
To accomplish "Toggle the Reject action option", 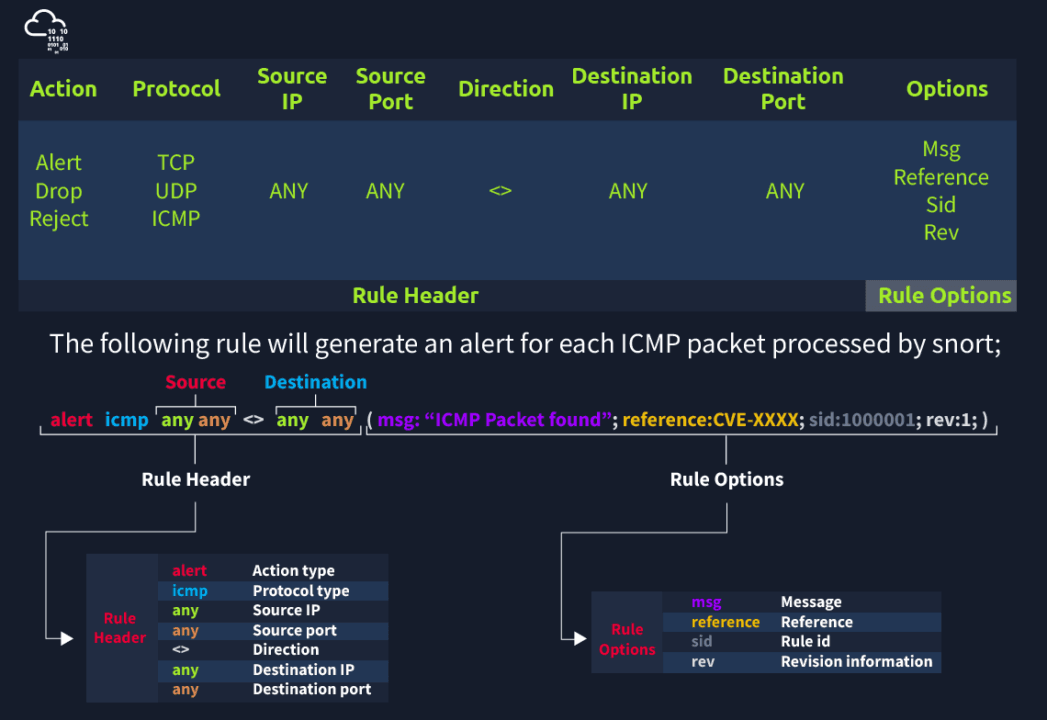I will (x=58, y=218).
